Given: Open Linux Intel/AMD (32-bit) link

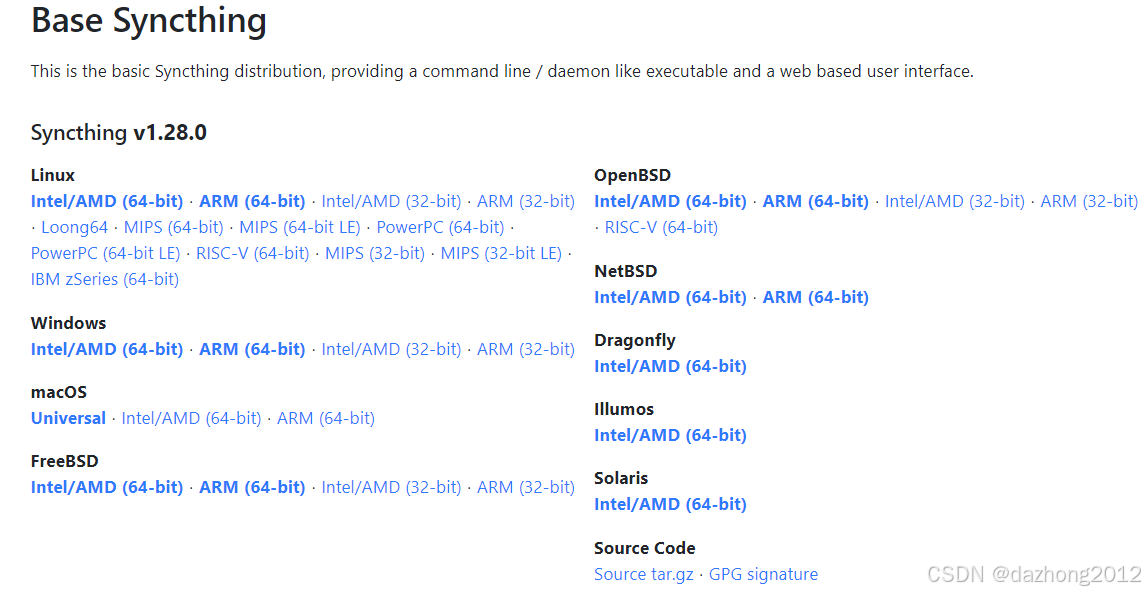Looking at the screenshot, I should tap(391, 201).
